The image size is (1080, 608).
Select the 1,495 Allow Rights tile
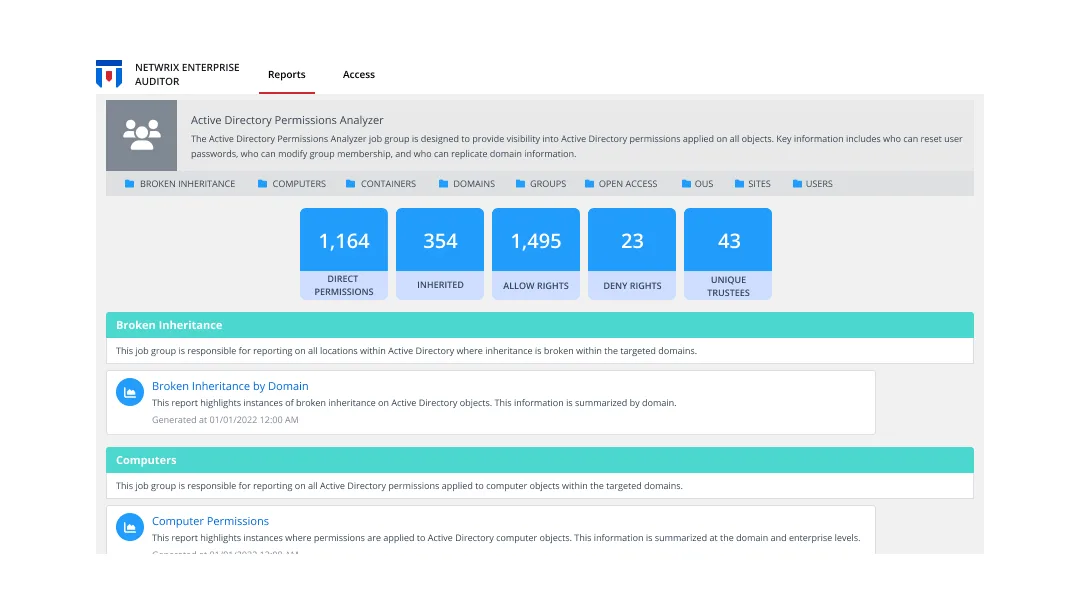(536, 253)
